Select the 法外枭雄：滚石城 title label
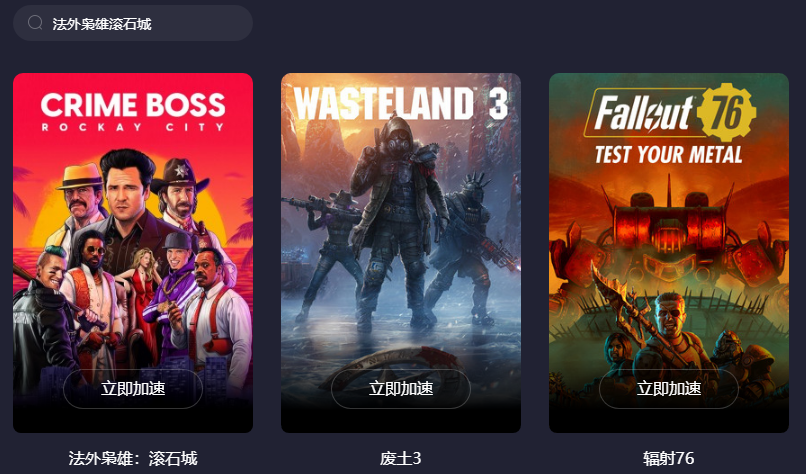This screenshot has width=806, height=474. pyautogui.click(x=133, y=458)
